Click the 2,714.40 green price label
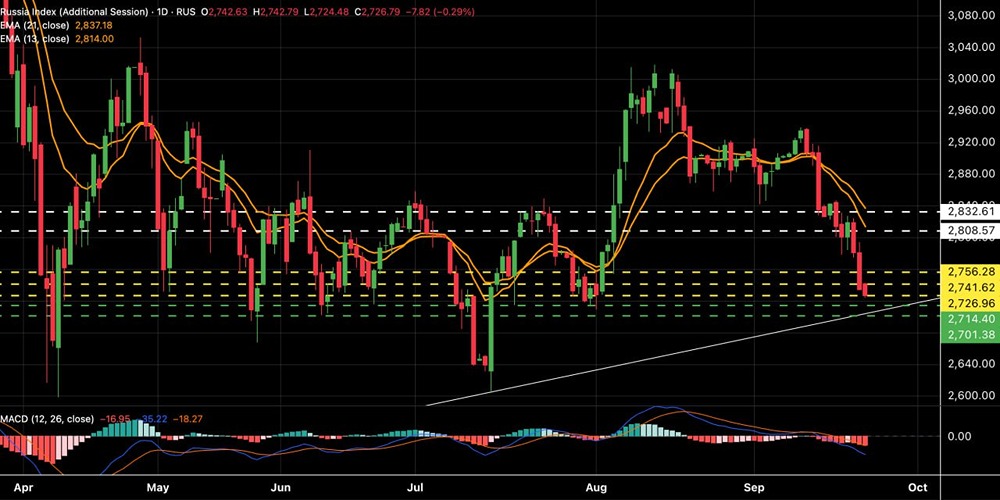This screenshot has height=500, width=1000. (968, 319)
